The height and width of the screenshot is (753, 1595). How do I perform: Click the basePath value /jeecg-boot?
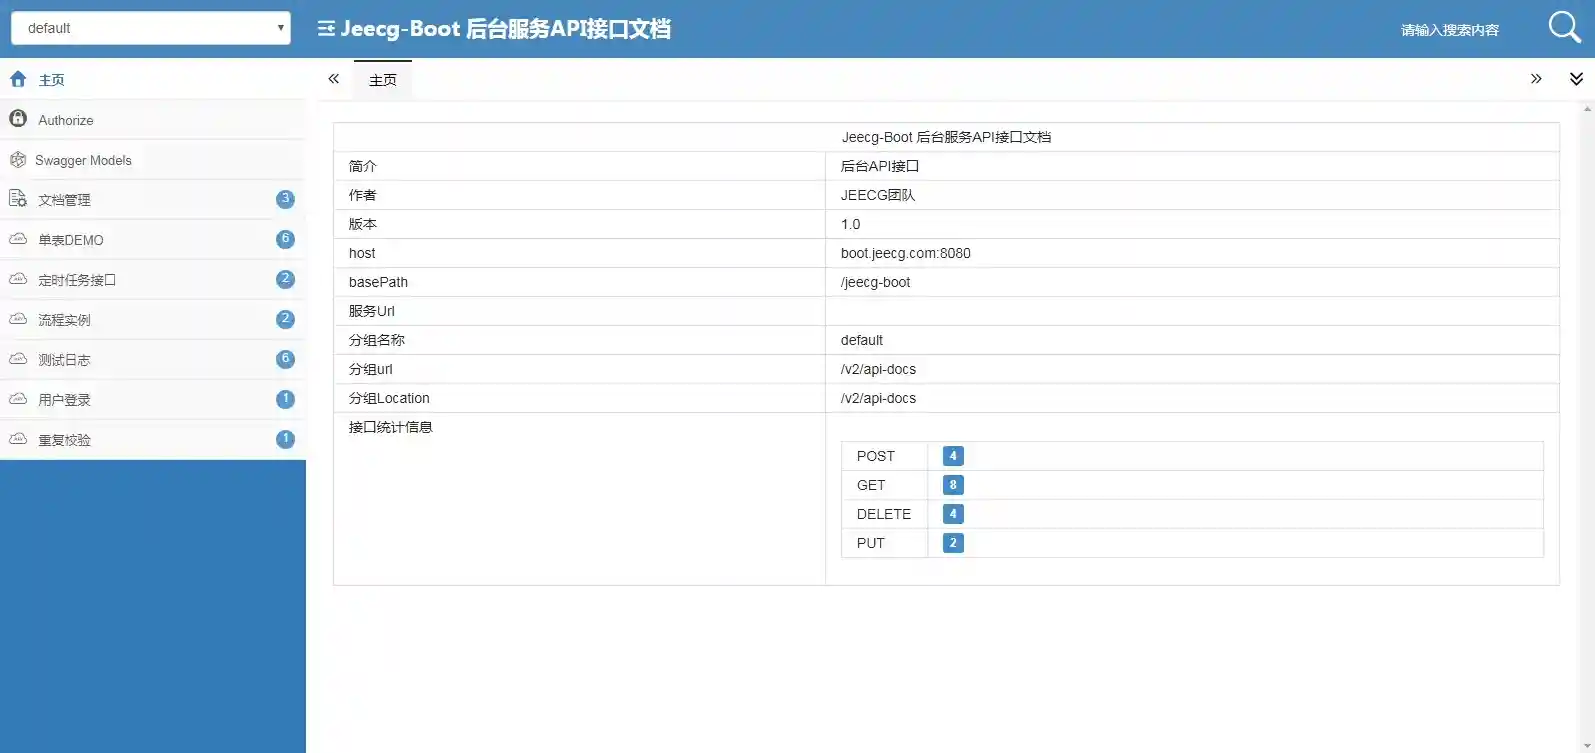click(876, 282)
